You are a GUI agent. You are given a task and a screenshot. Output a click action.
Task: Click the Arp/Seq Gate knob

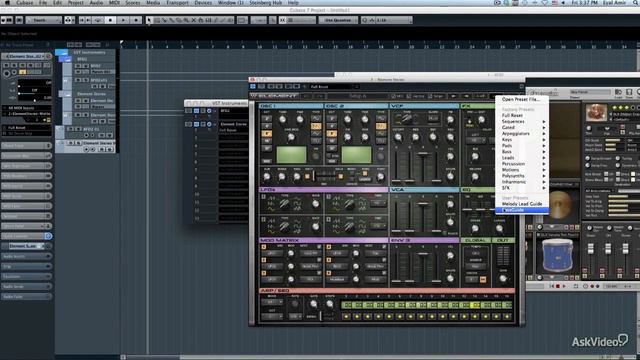[313, 304]
